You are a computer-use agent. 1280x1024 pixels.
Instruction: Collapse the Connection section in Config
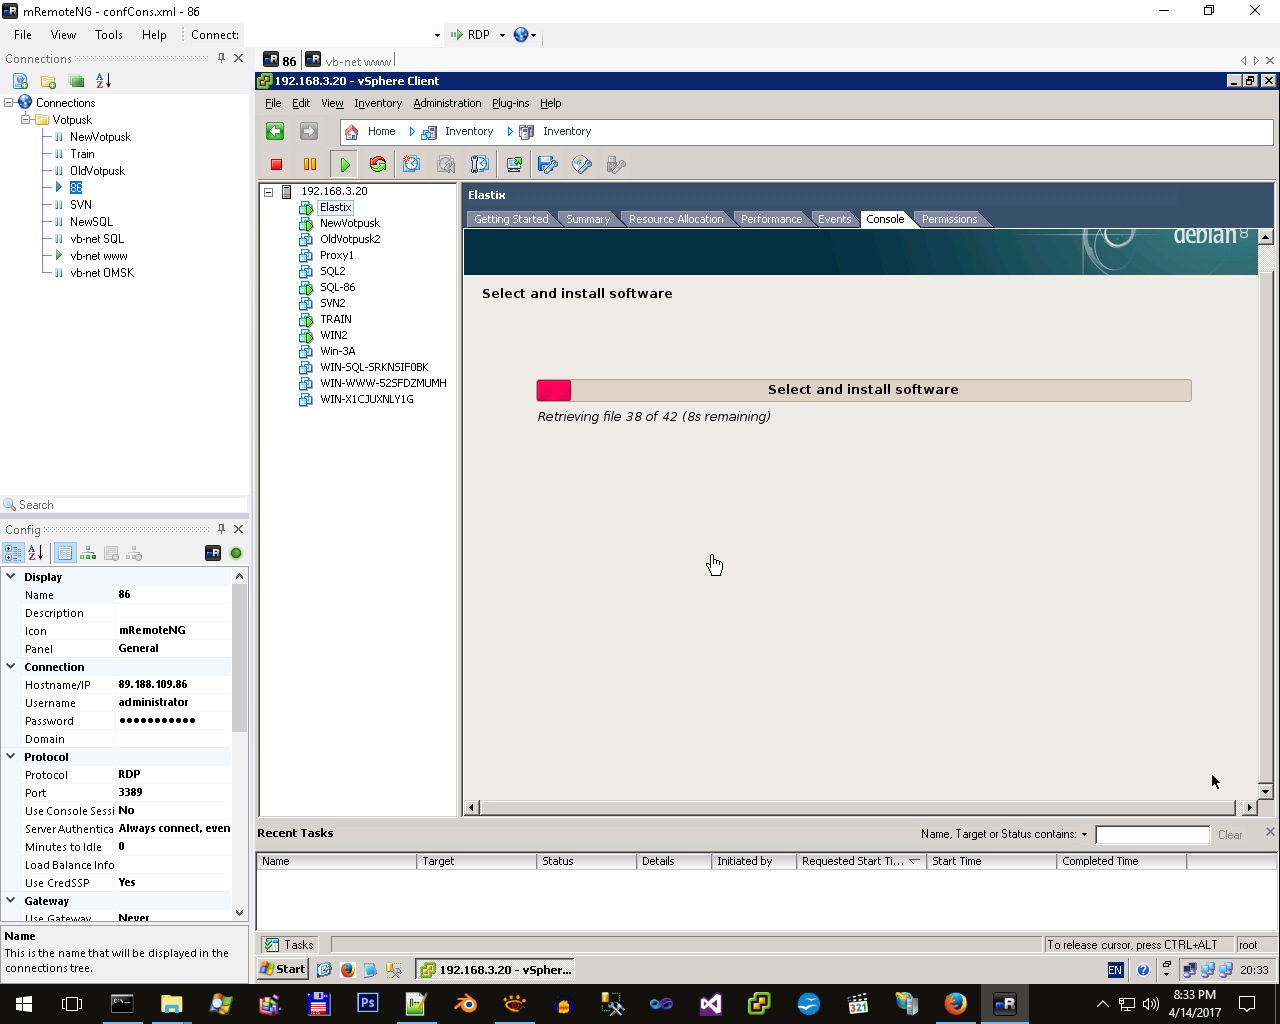click(11, 667)
